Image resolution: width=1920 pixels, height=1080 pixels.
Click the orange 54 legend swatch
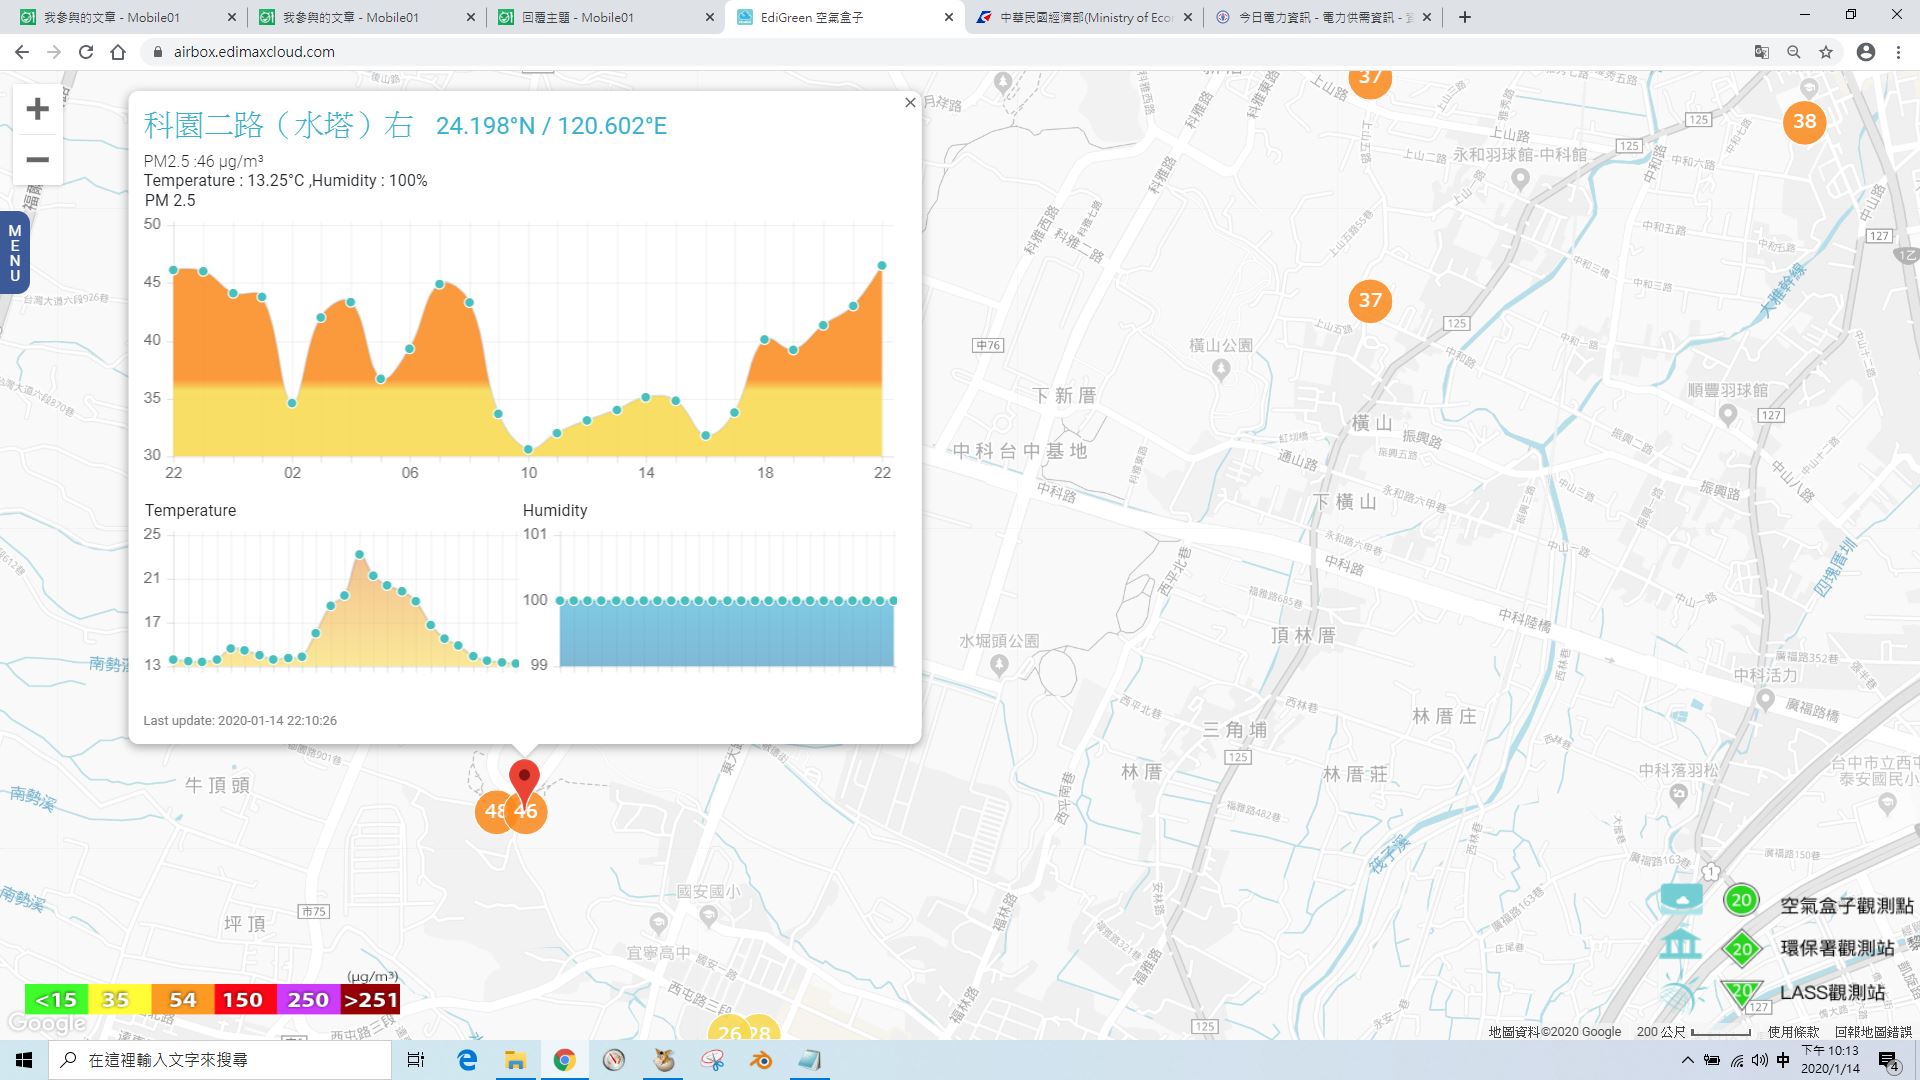[182, 999]
